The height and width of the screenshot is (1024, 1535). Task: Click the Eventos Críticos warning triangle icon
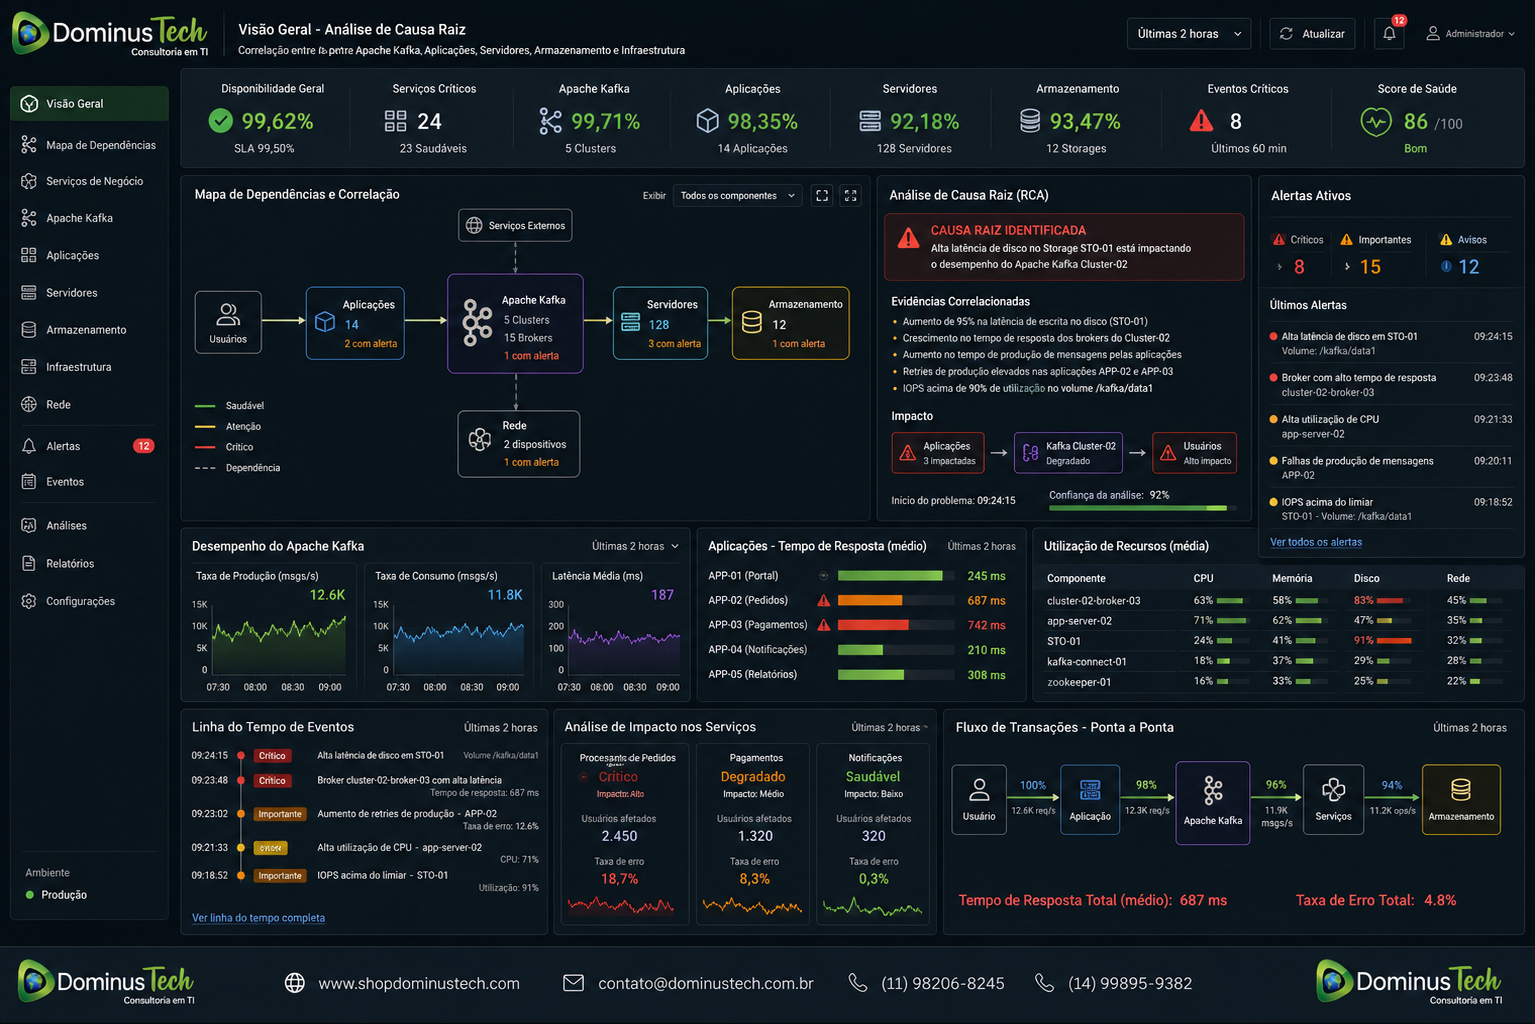pos(1201,121)
